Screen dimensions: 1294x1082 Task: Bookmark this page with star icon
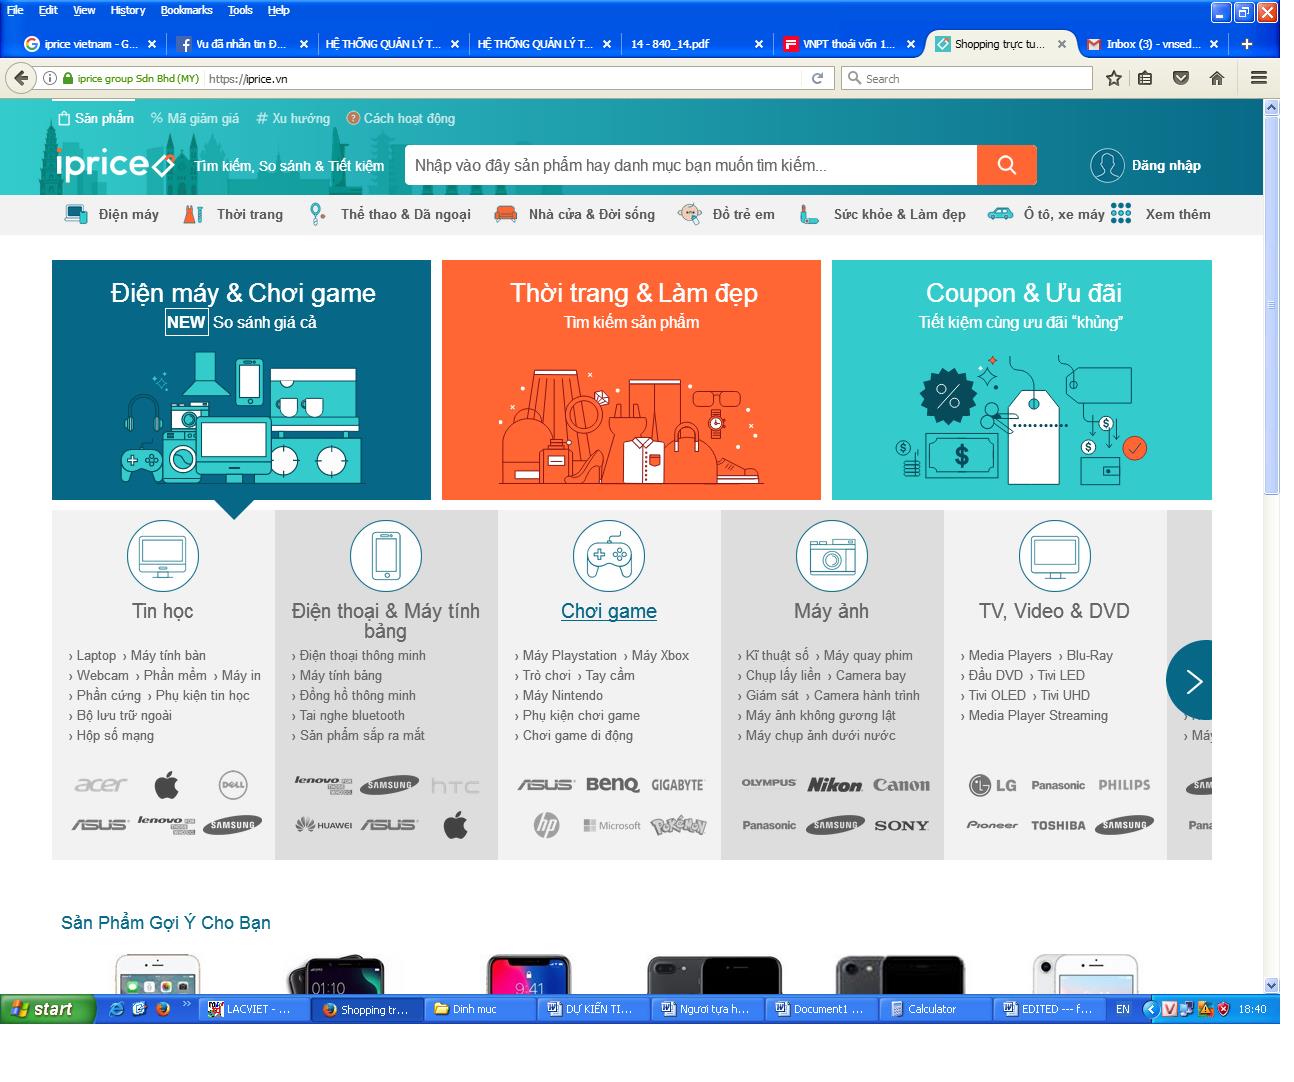point(1113,78)
